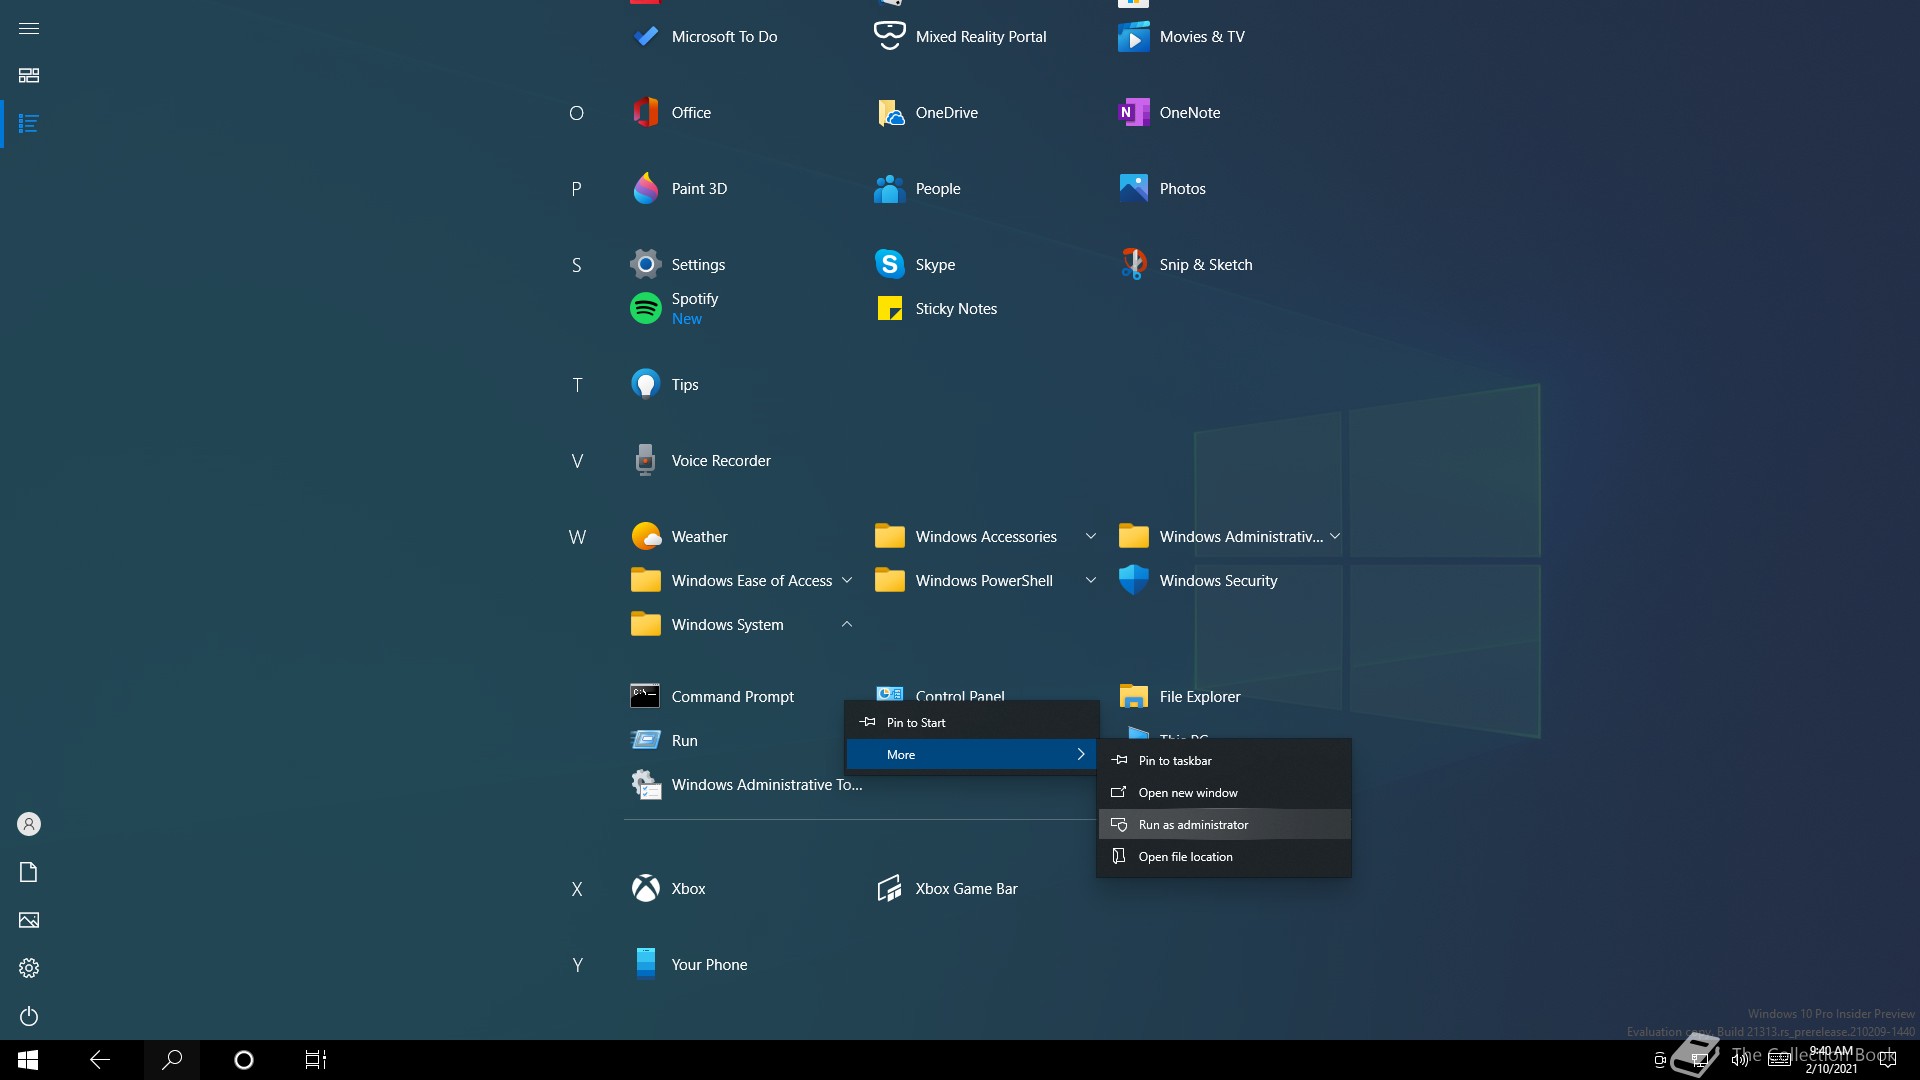This screenshot has width=1920, height=1080.
Task: Launch Voice Recorder icon
Action: 646,461
